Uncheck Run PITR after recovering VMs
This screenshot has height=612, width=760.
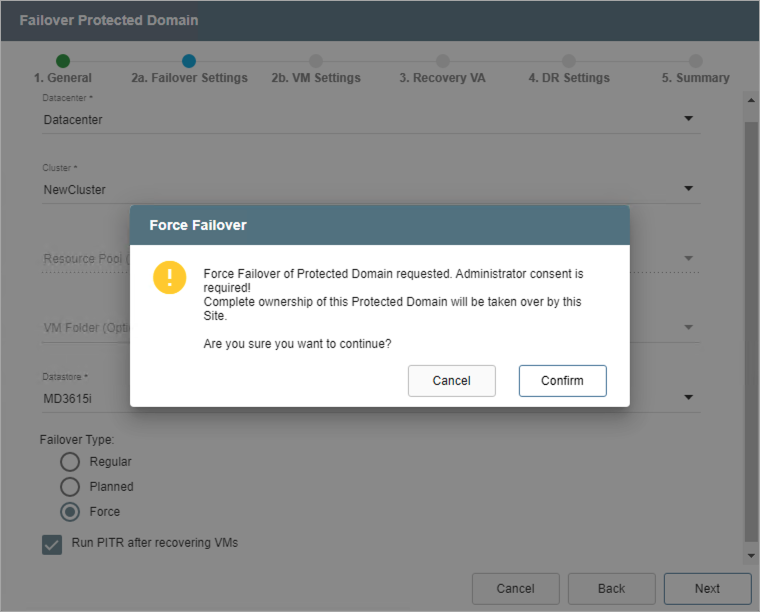tap(52, 544)
